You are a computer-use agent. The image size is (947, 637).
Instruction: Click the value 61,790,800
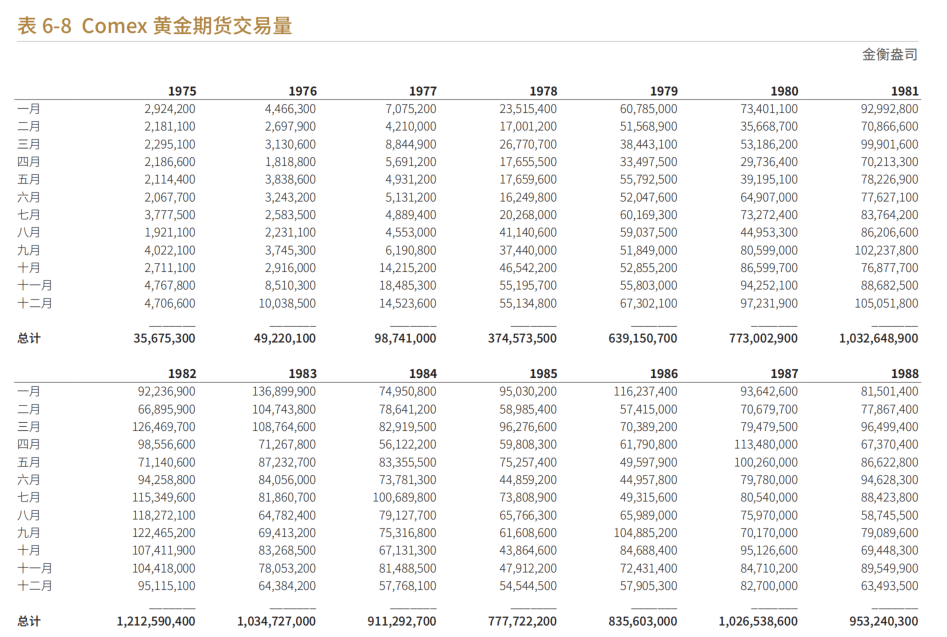coord(649,444)
